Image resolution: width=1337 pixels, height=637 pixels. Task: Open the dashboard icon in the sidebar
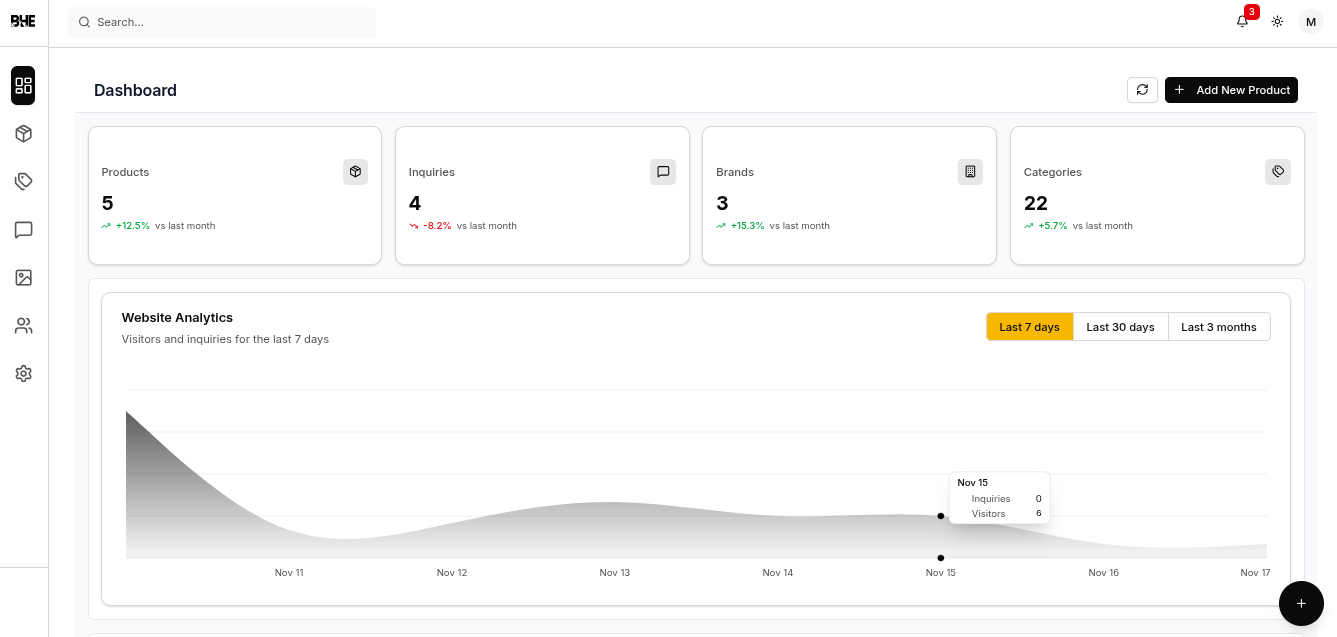(x=23, y=86)
